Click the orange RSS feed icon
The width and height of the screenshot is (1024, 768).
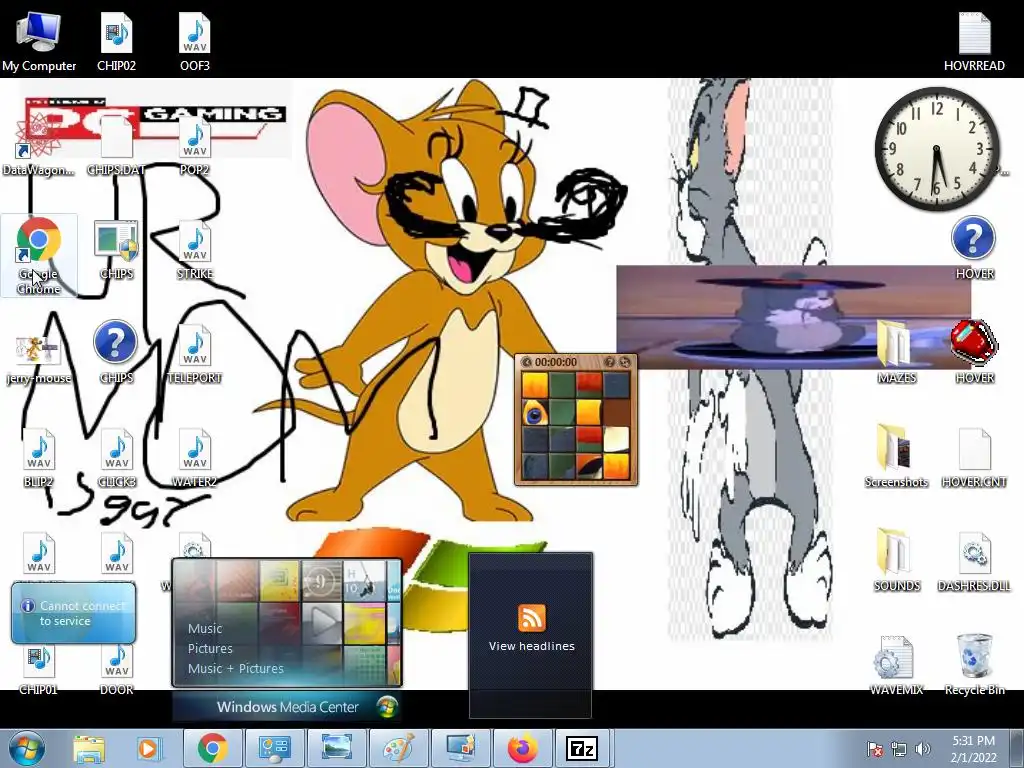(x=531, y=617)
